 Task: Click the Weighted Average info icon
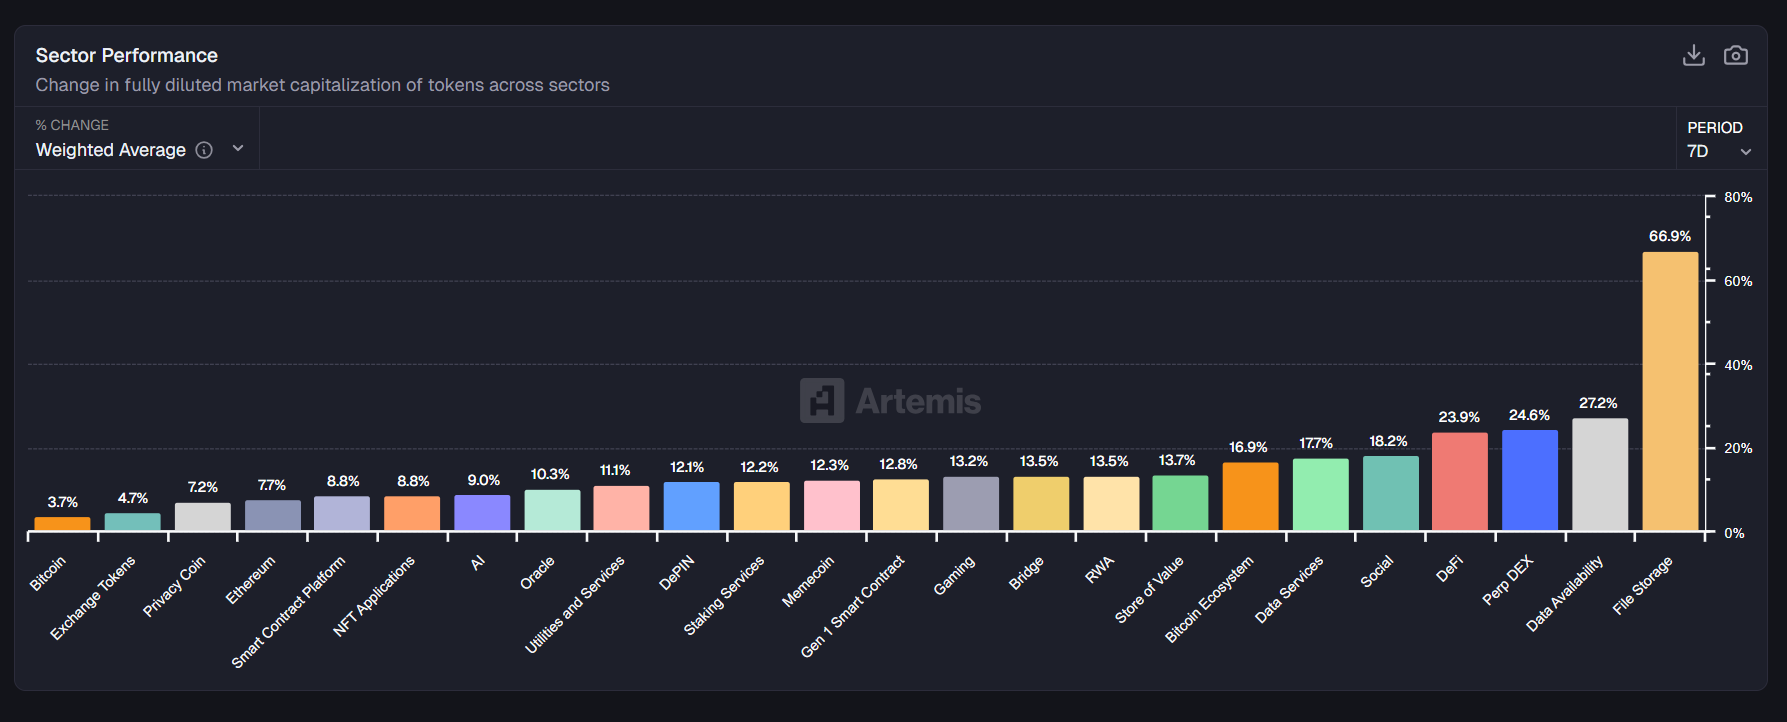pos(204,150)
